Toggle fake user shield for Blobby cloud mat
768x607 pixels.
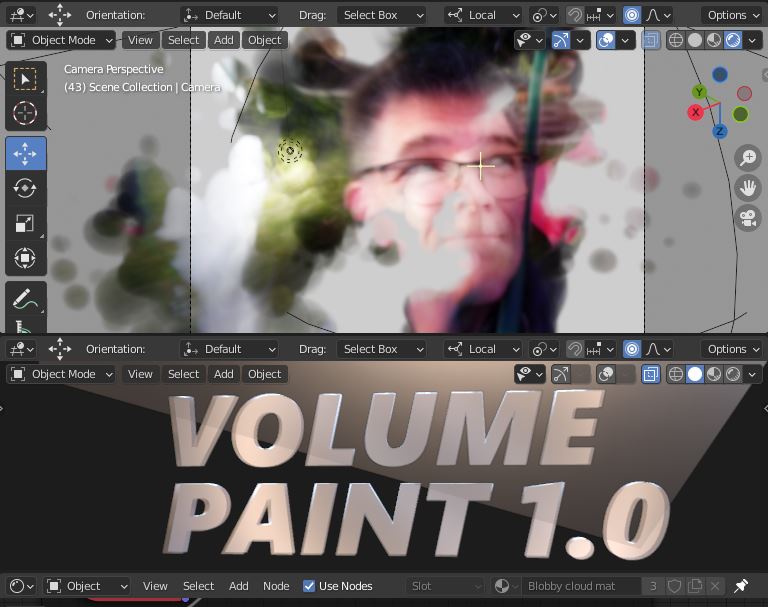click(x=674, y=586)
